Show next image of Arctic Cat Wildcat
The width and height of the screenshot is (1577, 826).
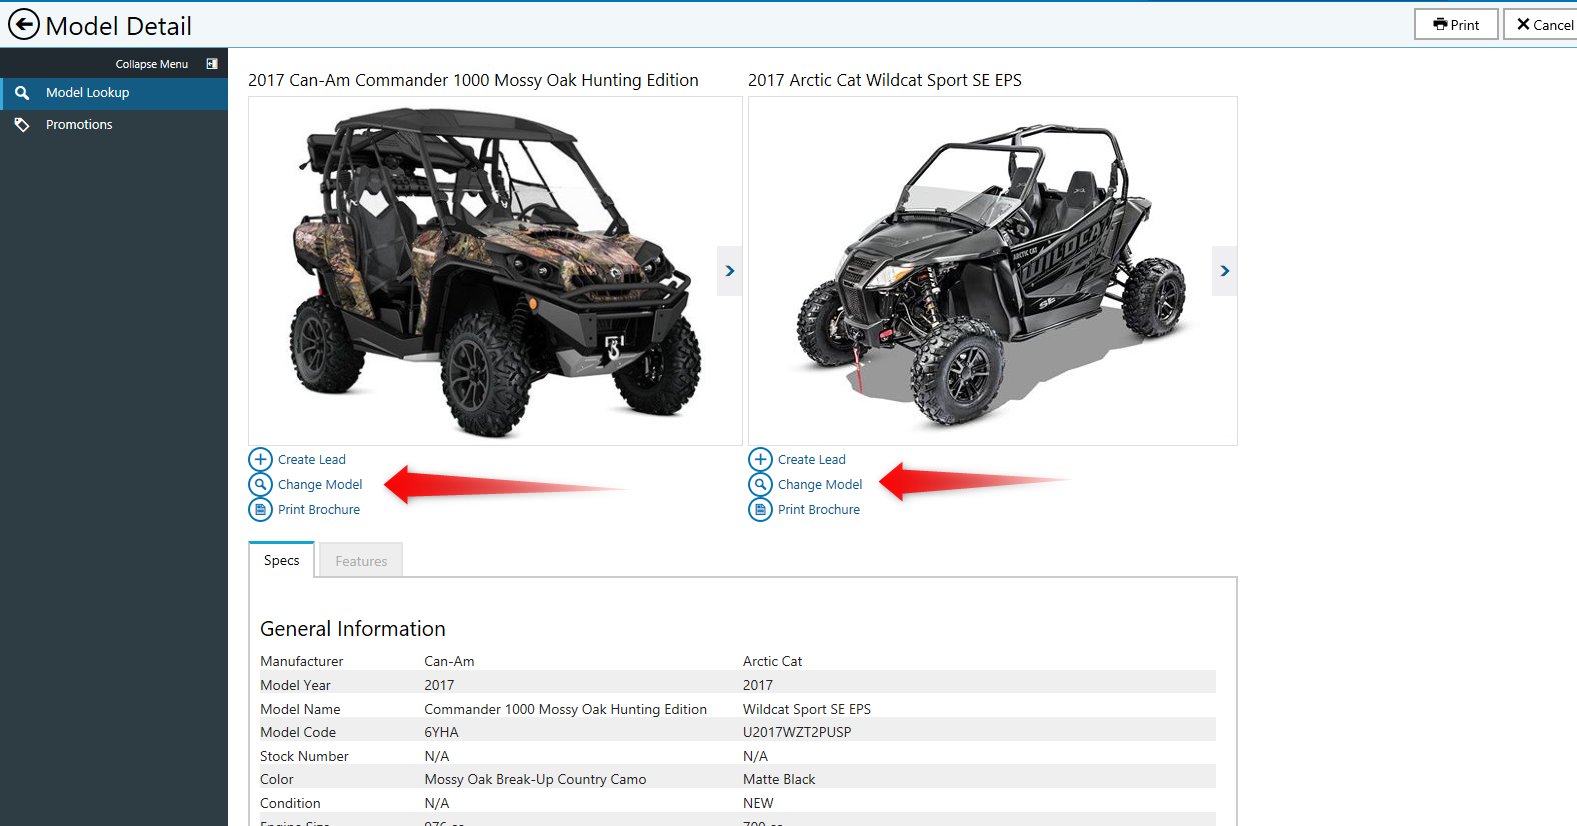pos(1225,271)
